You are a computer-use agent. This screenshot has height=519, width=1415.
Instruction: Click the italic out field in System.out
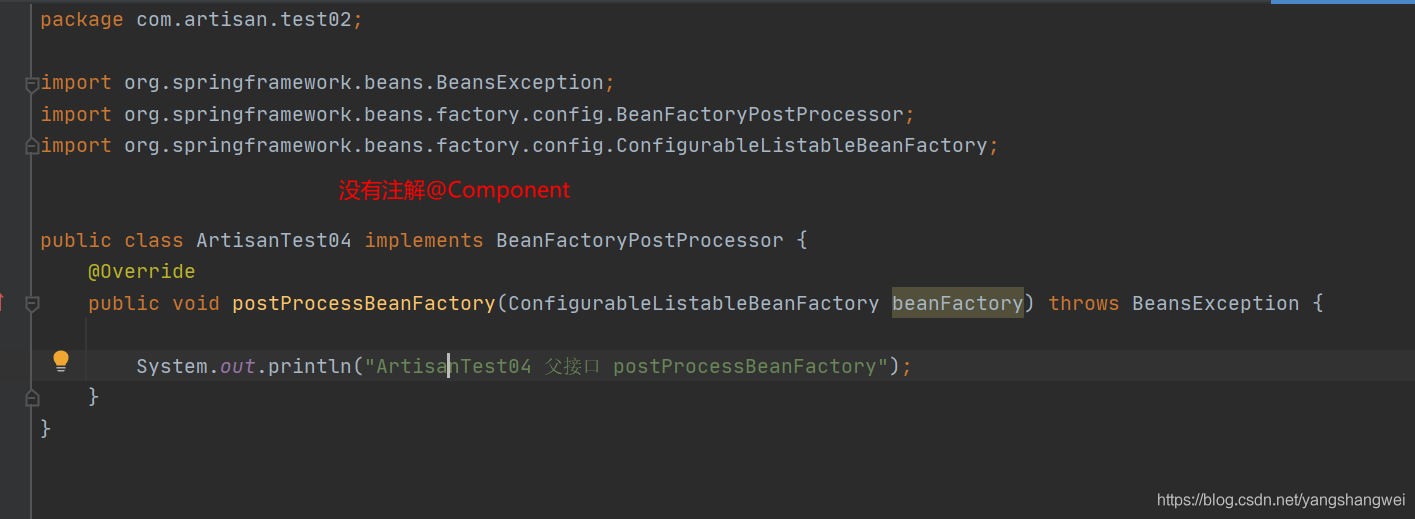pyautogui.click(x=238, y=367)
